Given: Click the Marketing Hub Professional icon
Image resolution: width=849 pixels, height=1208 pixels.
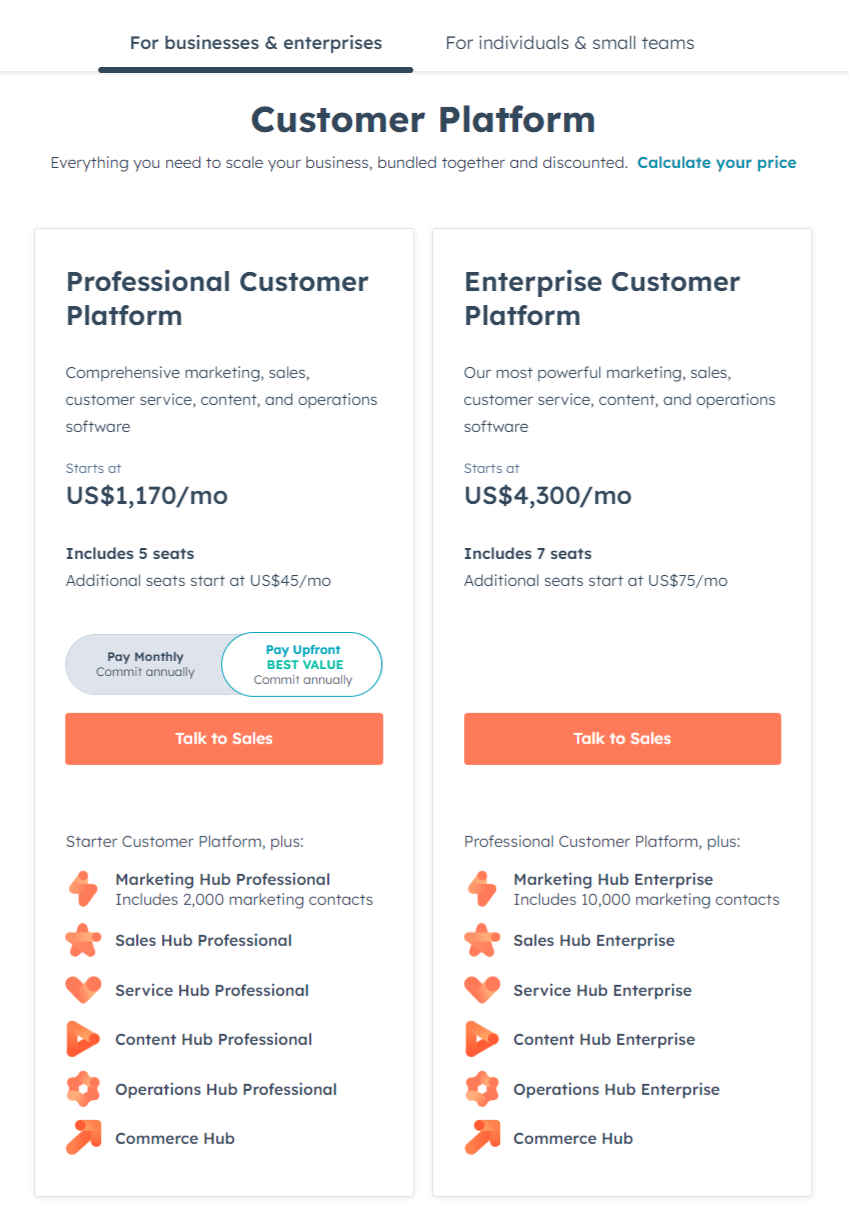Looking at the screenshot, I should 84,889.
